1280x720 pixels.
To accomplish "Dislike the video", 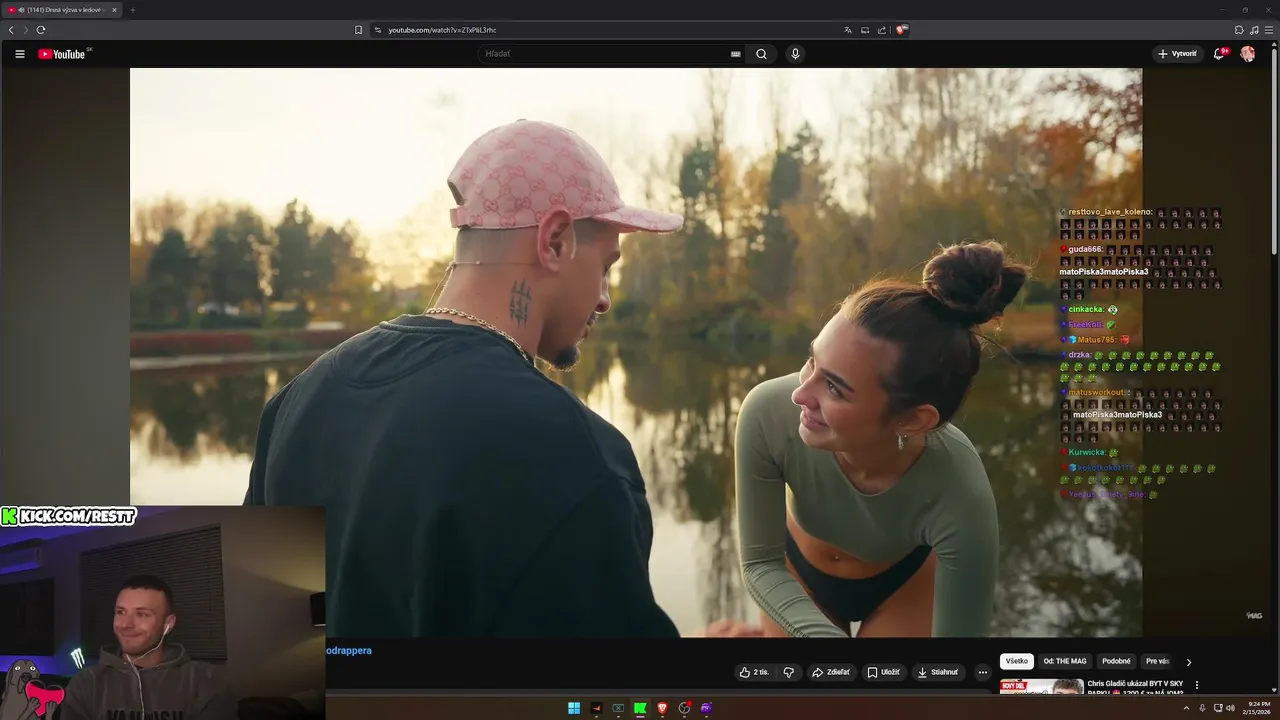I will (x=788, y=672).
